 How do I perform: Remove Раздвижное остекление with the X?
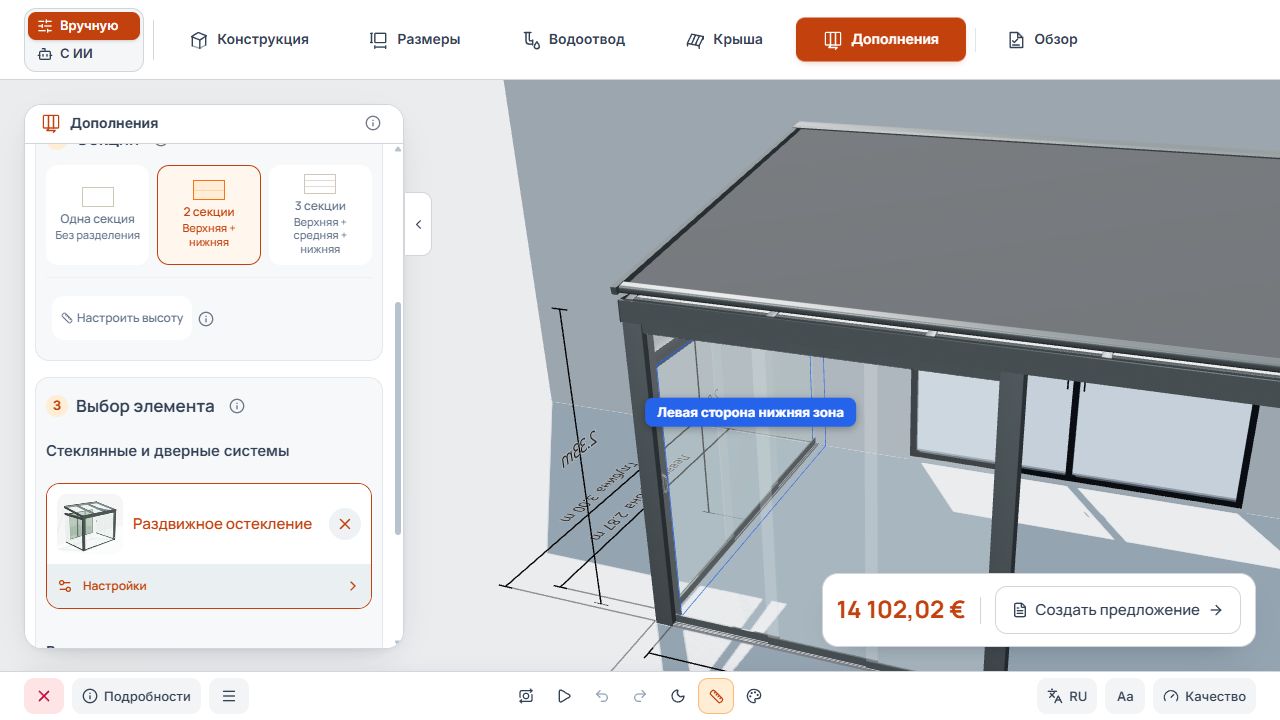[x=345, y=524]
